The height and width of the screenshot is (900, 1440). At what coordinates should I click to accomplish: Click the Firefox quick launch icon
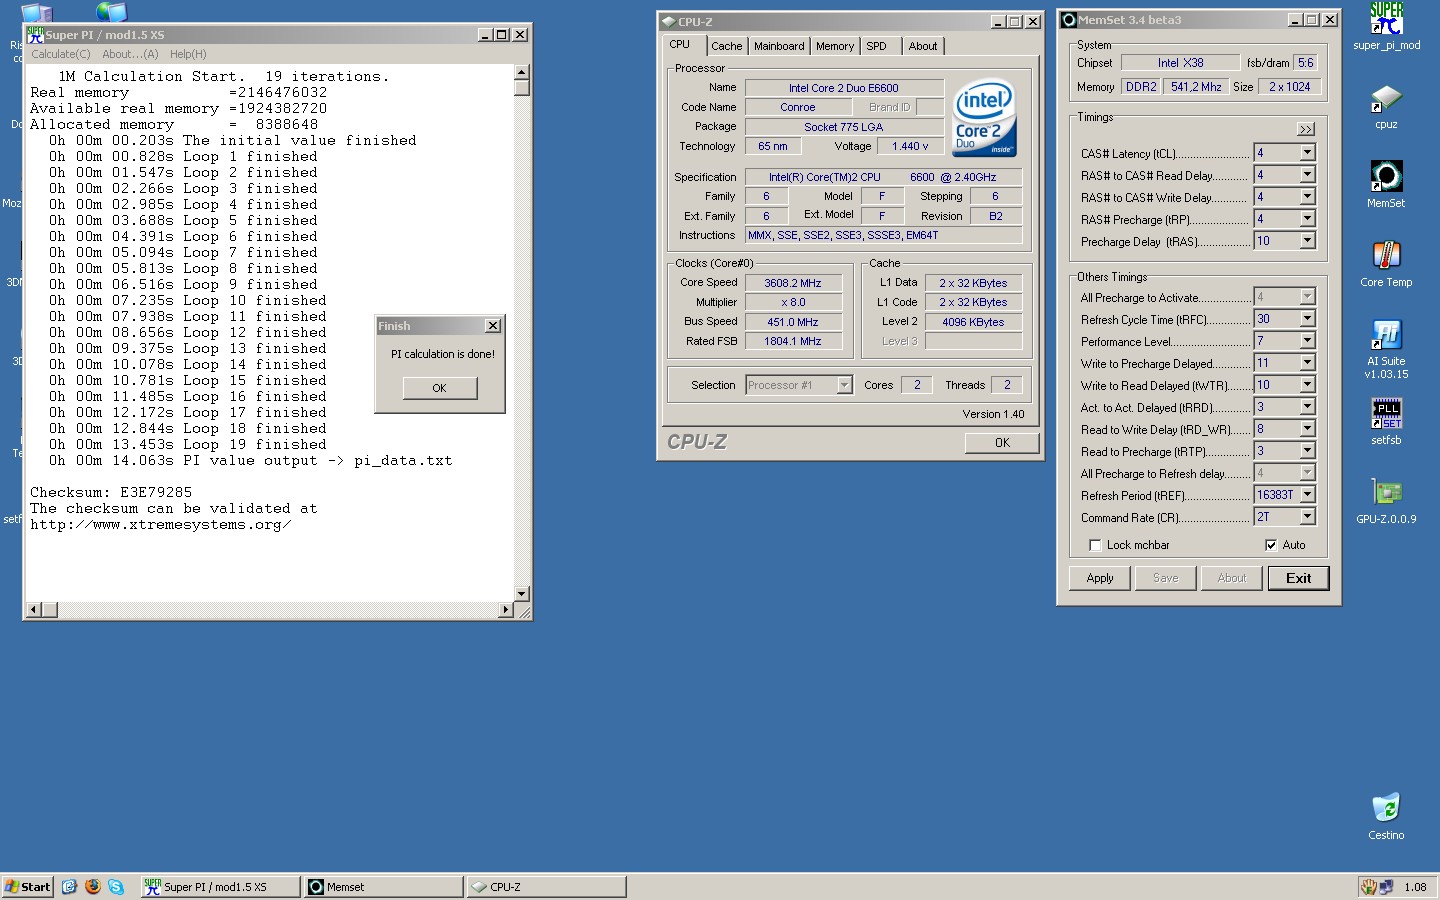click(x=93, y=886)
